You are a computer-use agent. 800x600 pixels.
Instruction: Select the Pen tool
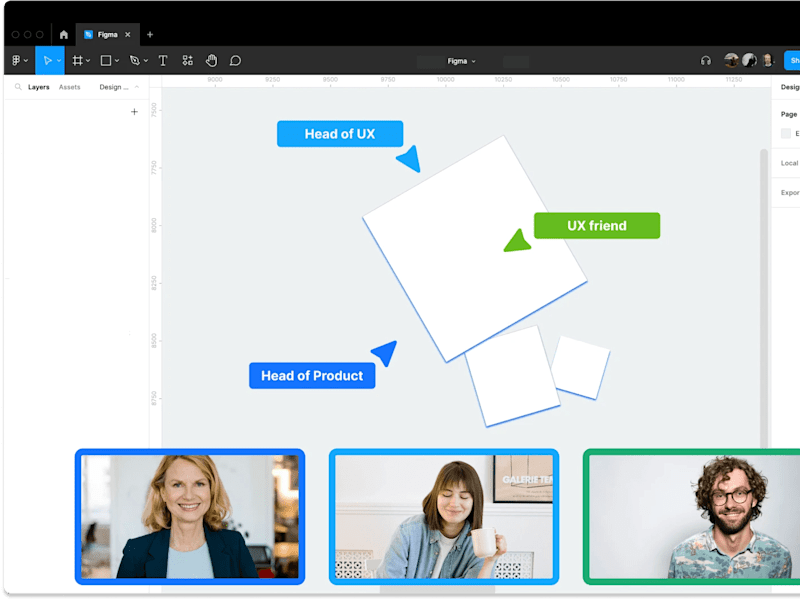[135, 61]
